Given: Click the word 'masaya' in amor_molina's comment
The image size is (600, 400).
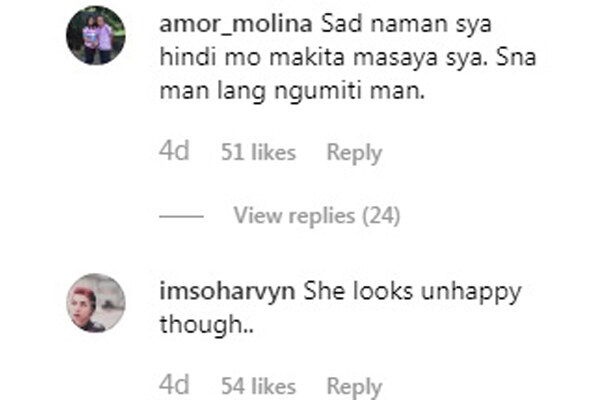Looking at the screenshot, I should (395, 58).
